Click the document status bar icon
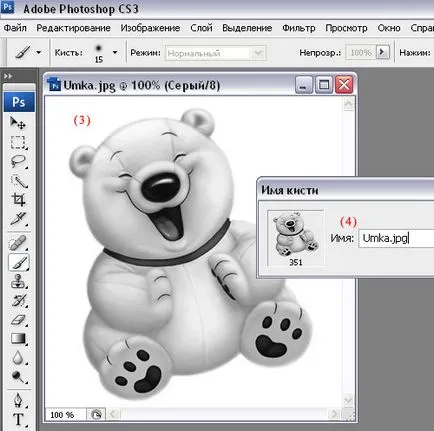The width and height of the screenshot is (434, 431). click(96, 415)
